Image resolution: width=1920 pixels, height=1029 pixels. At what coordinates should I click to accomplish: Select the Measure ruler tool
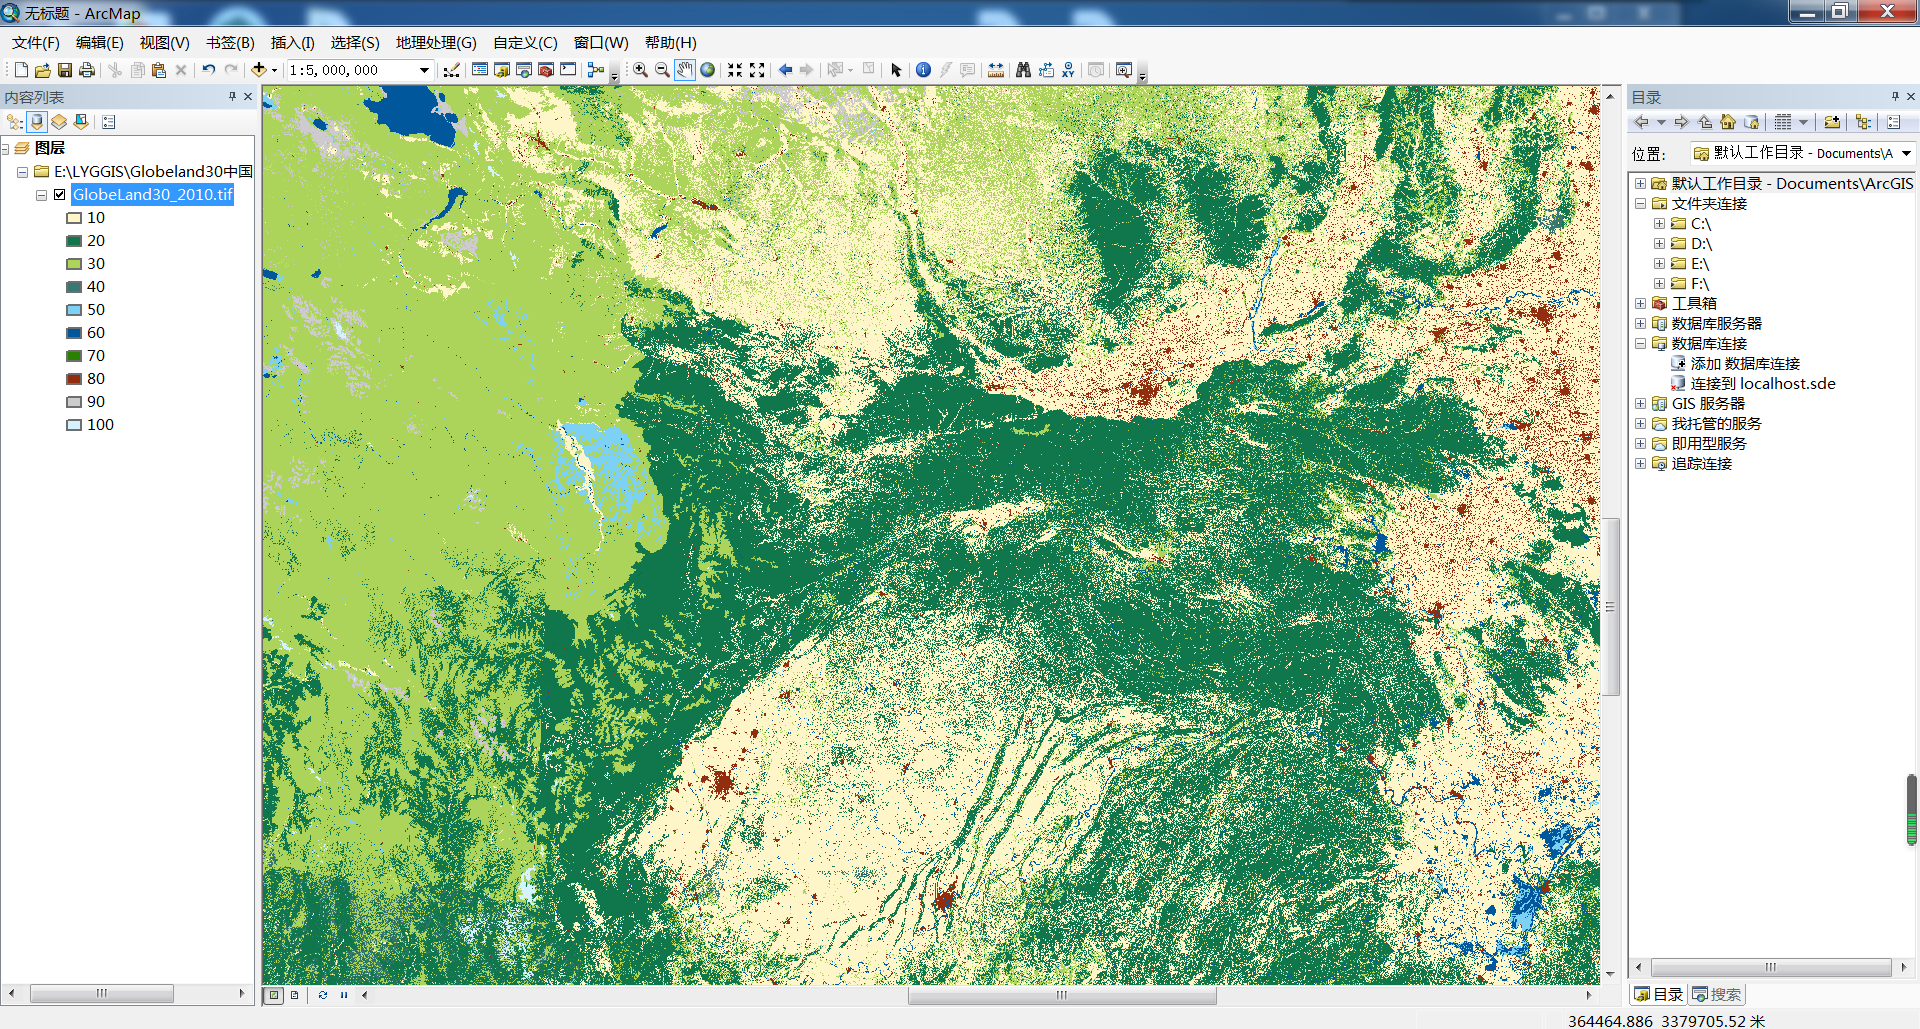(996, 70)
